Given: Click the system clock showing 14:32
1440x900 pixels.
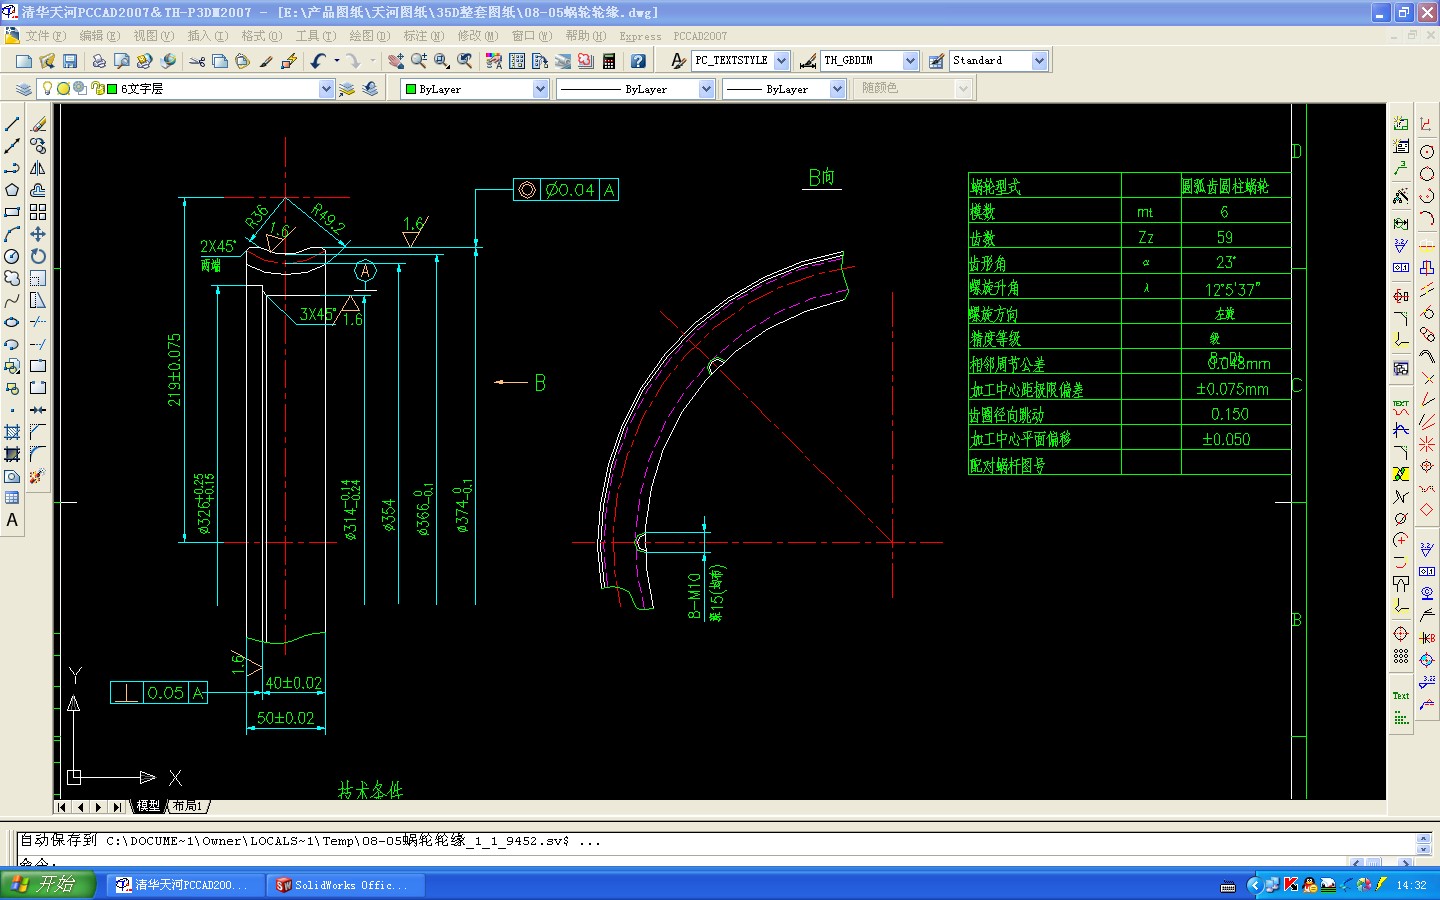Looking at the screenshot, I should pos(1411,885).
